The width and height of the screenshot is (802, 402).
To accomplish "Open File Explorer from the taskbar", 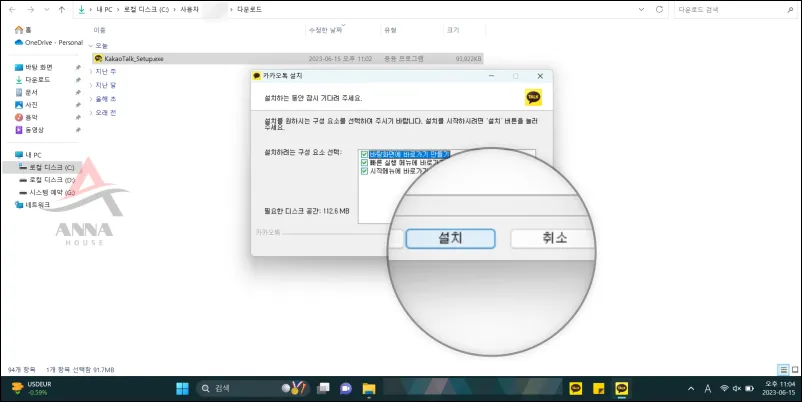I will pyautogui.click(x=369, y=389).
